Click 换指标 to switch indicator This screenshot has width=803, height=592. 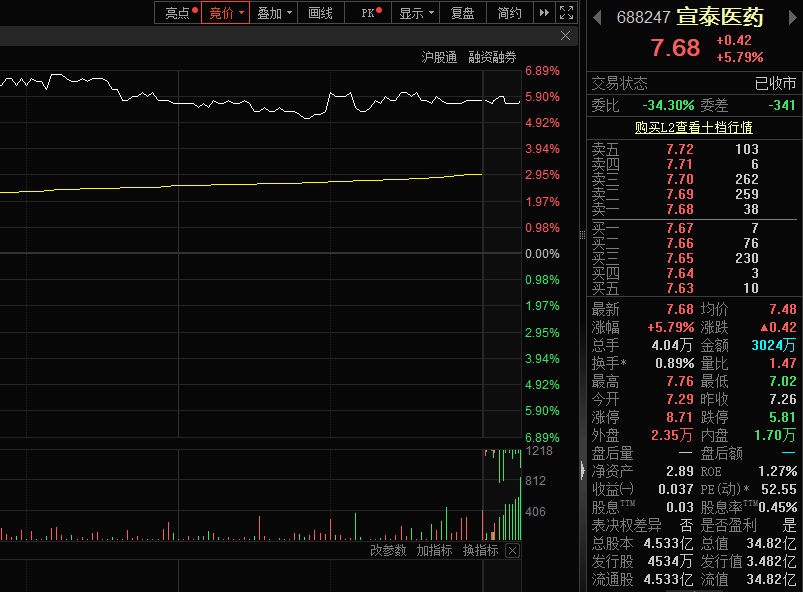(x=480, y=551)
